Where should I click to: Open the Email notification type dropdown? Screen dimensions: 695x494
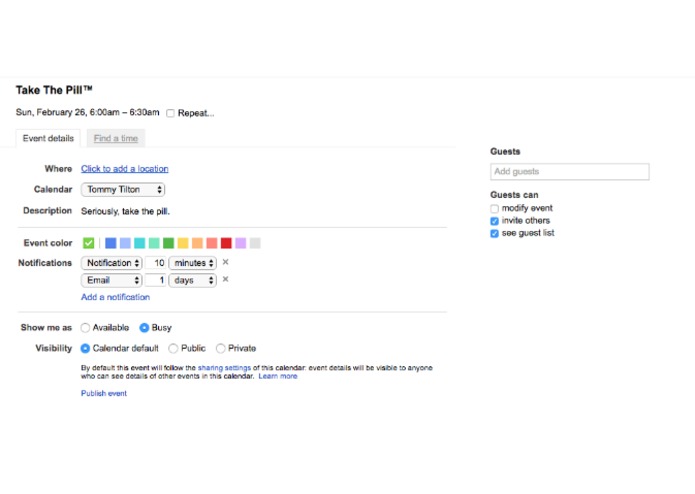tap(112, 280)
